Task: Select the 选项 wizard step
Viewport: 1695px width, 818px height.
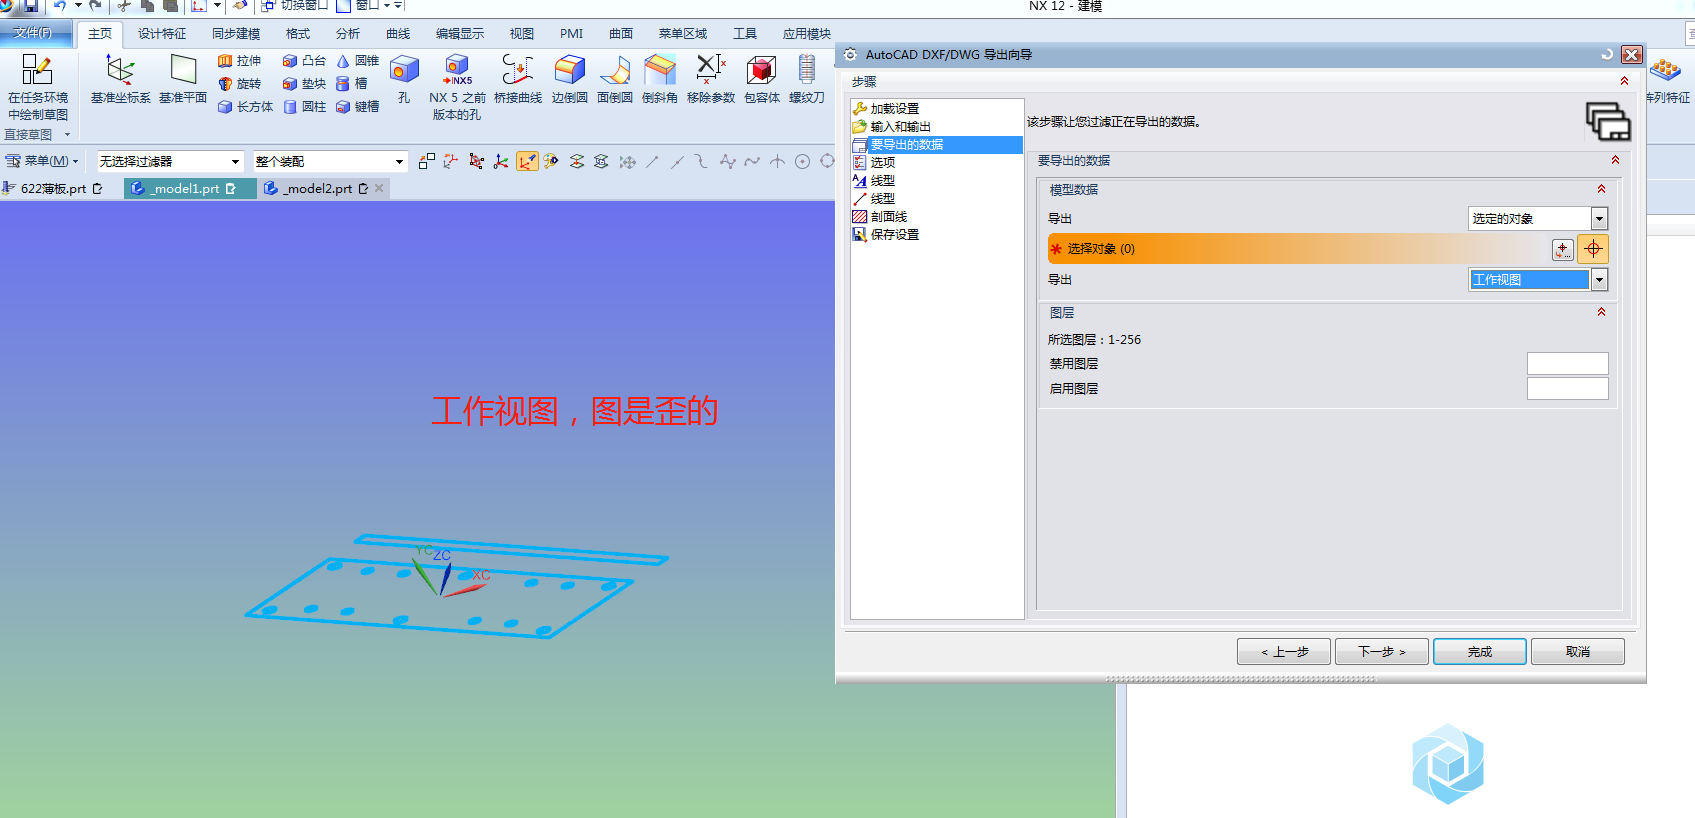Action: click(882, 163)
